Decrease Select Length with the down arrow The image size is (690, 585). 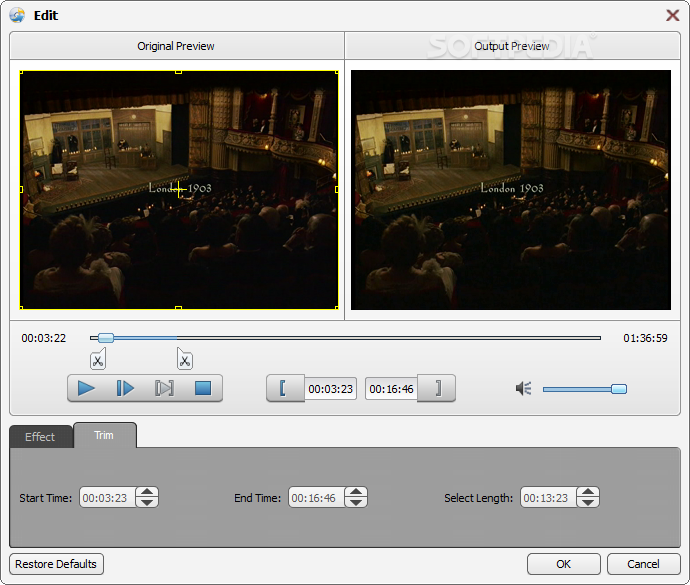[588, 503]
